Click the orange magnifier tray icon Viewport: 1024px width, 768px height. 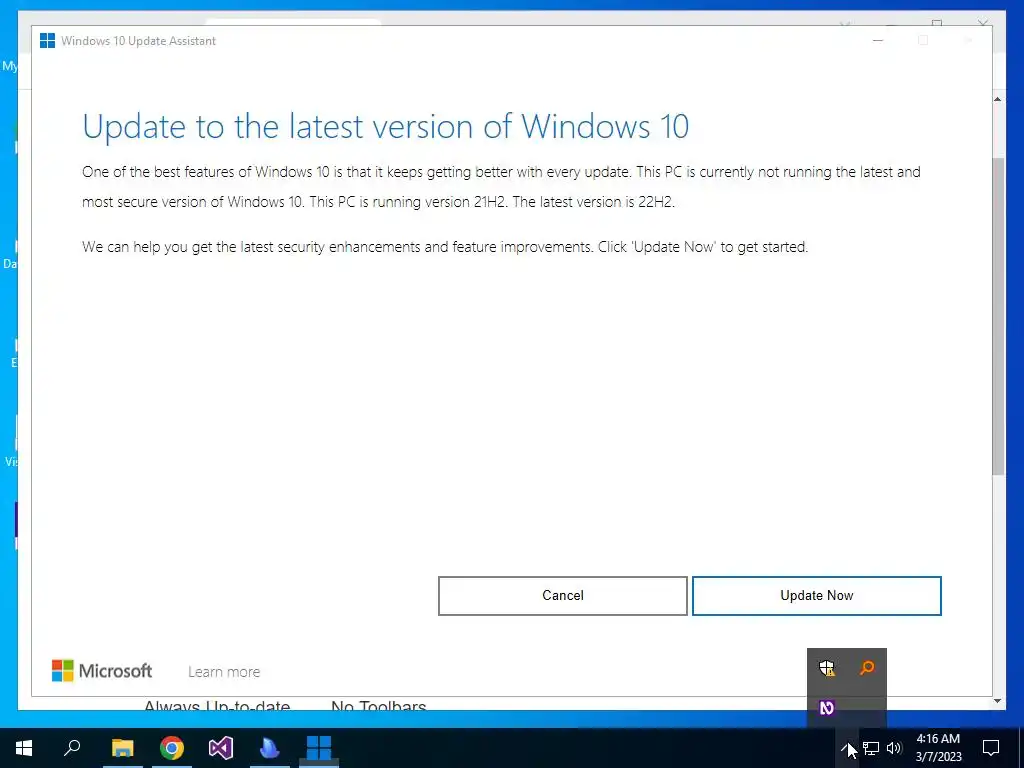[x=867, y=667]
